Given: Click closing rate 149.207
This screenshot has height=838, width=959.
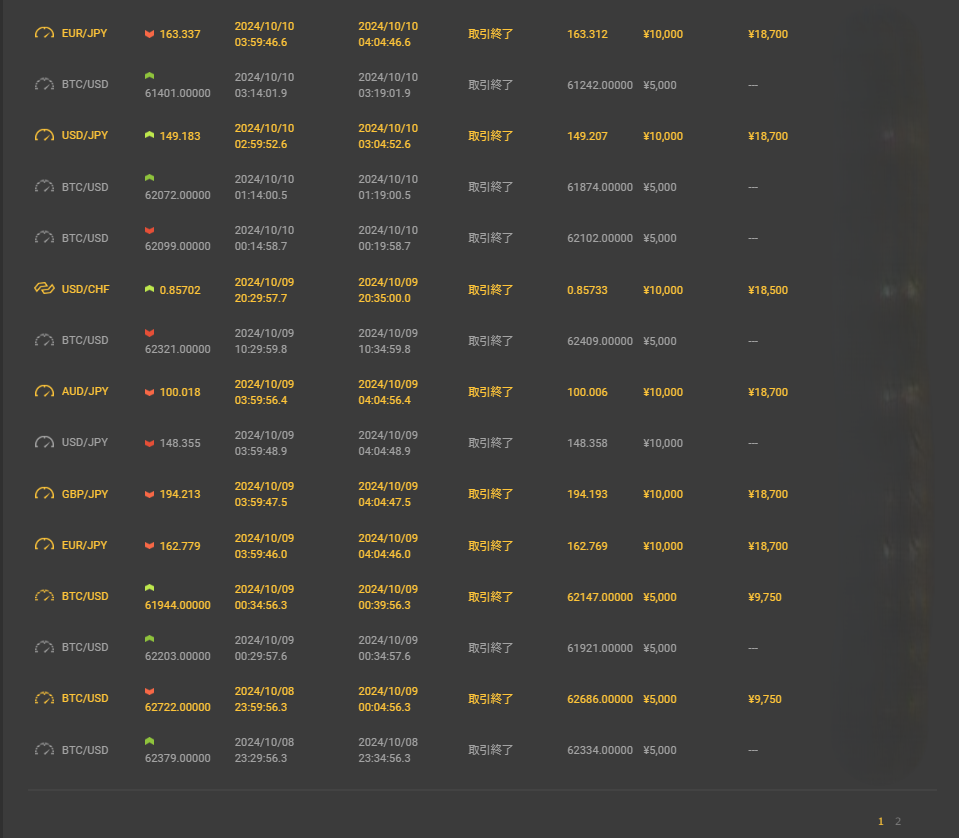Looking at the screenshot, I should 587,136.
